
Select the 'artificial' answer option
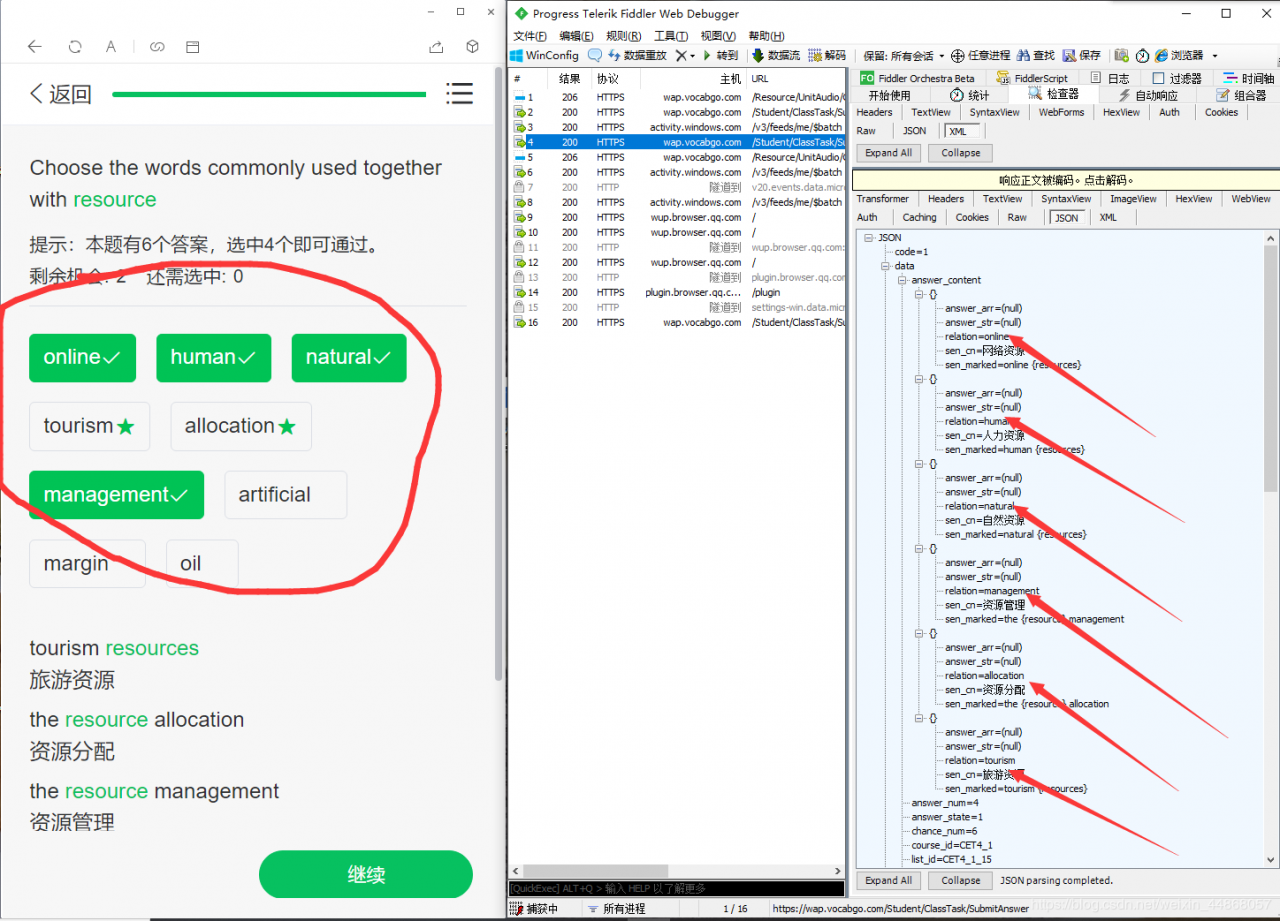(286, 495)
